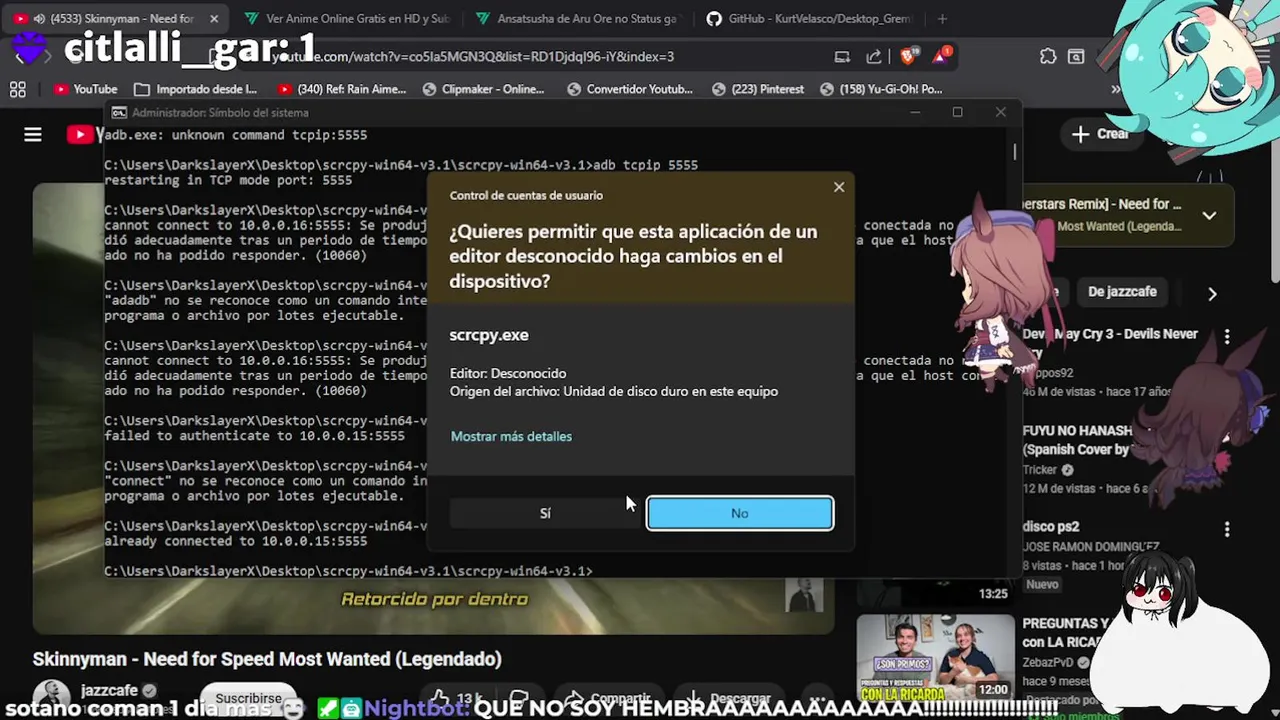Open the (158) Yu-Gi-Oh! bookmark
1280x720 pixels.
[881, 89]
